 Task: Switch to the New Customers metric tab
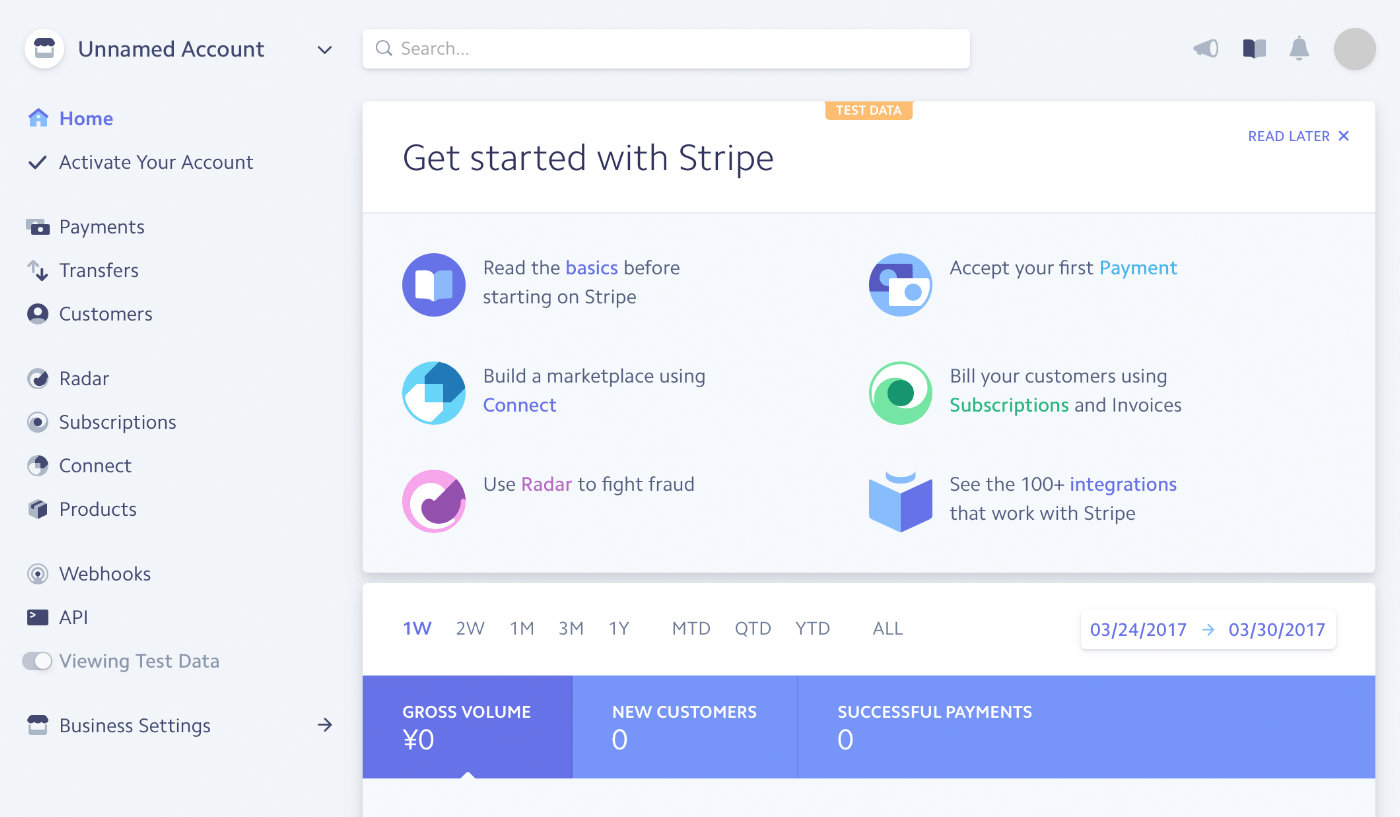coord(685,727)
